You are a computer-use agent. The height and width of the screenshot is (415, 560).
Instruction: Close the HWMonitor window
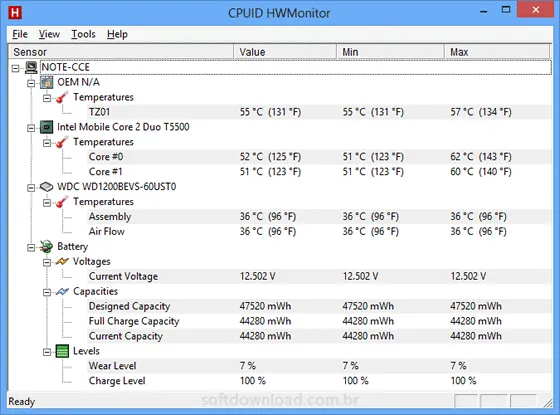(535, 10)
